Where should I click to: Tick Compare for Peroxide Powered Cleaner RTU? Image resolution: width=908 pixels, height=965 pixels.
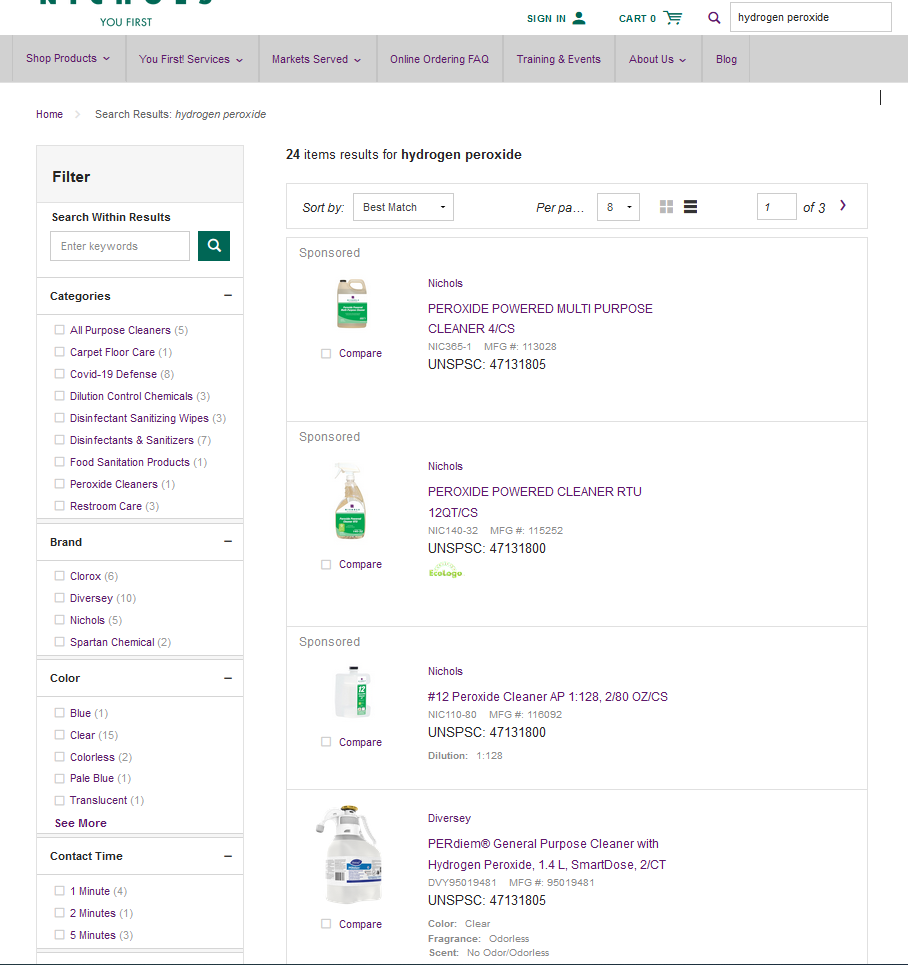(x=326, y=564)
